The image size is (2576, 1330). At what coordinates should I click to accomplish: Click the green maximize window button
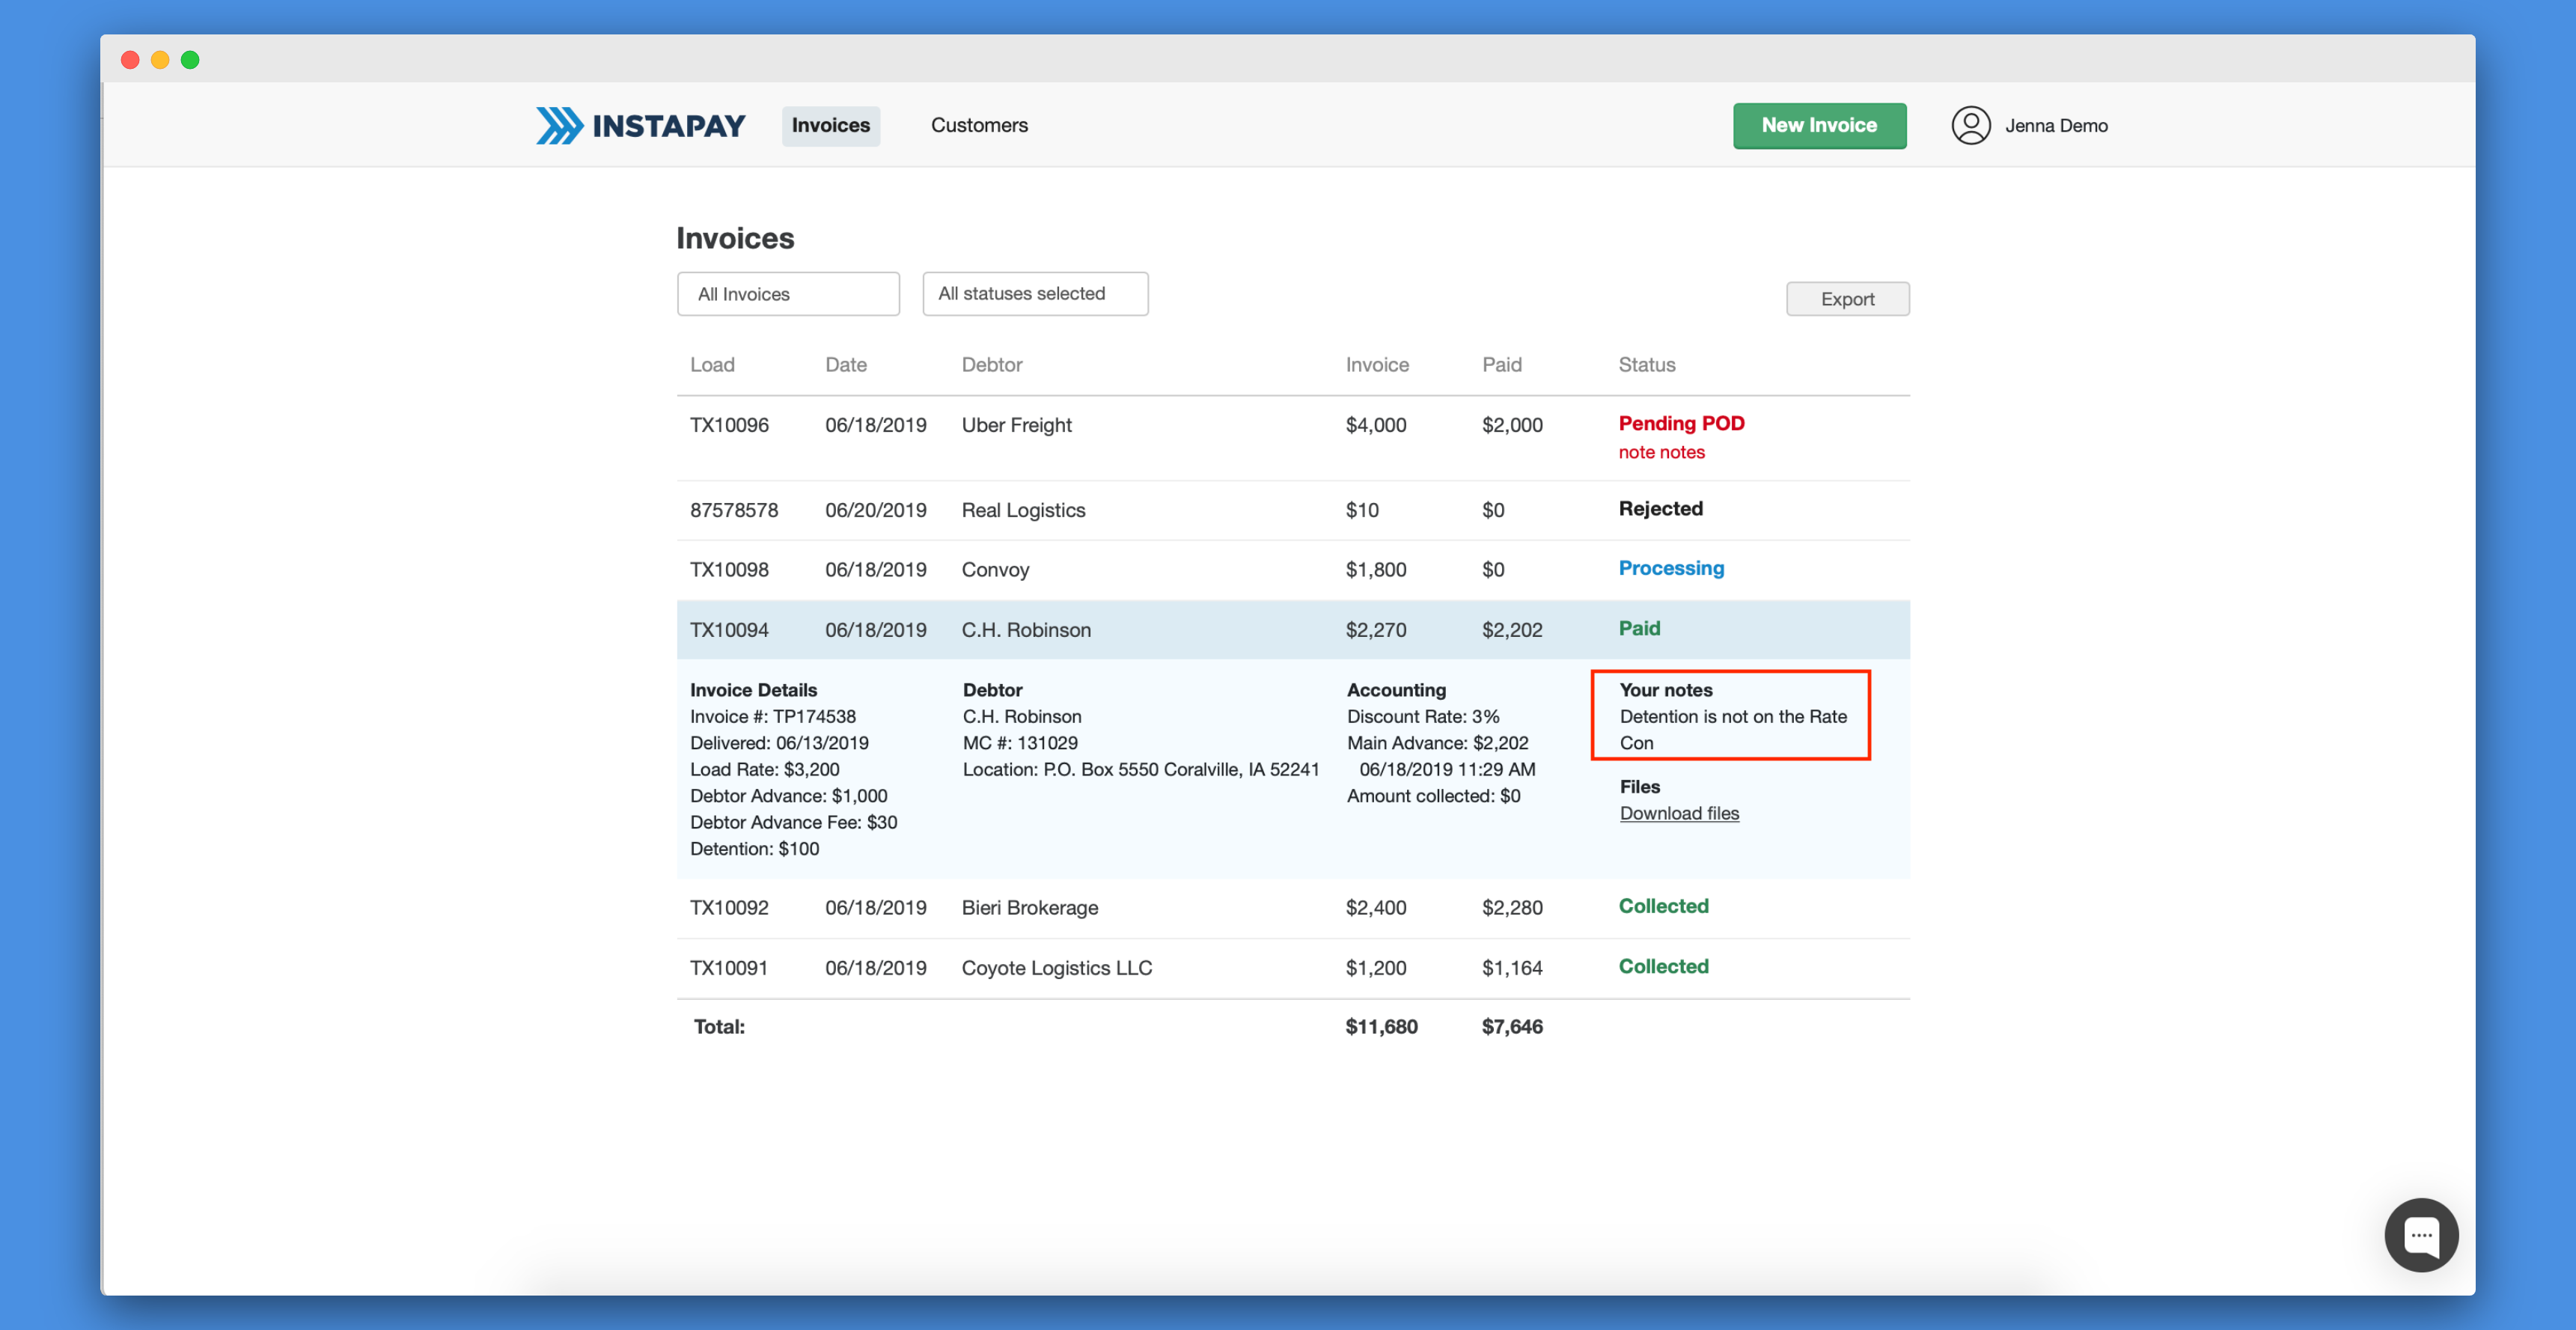tap(190, 60)
